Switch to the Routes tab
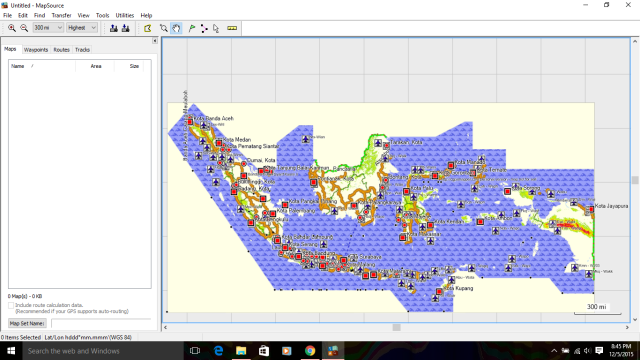The width and height of the screenshot is (640, 360). pos(62,50)
